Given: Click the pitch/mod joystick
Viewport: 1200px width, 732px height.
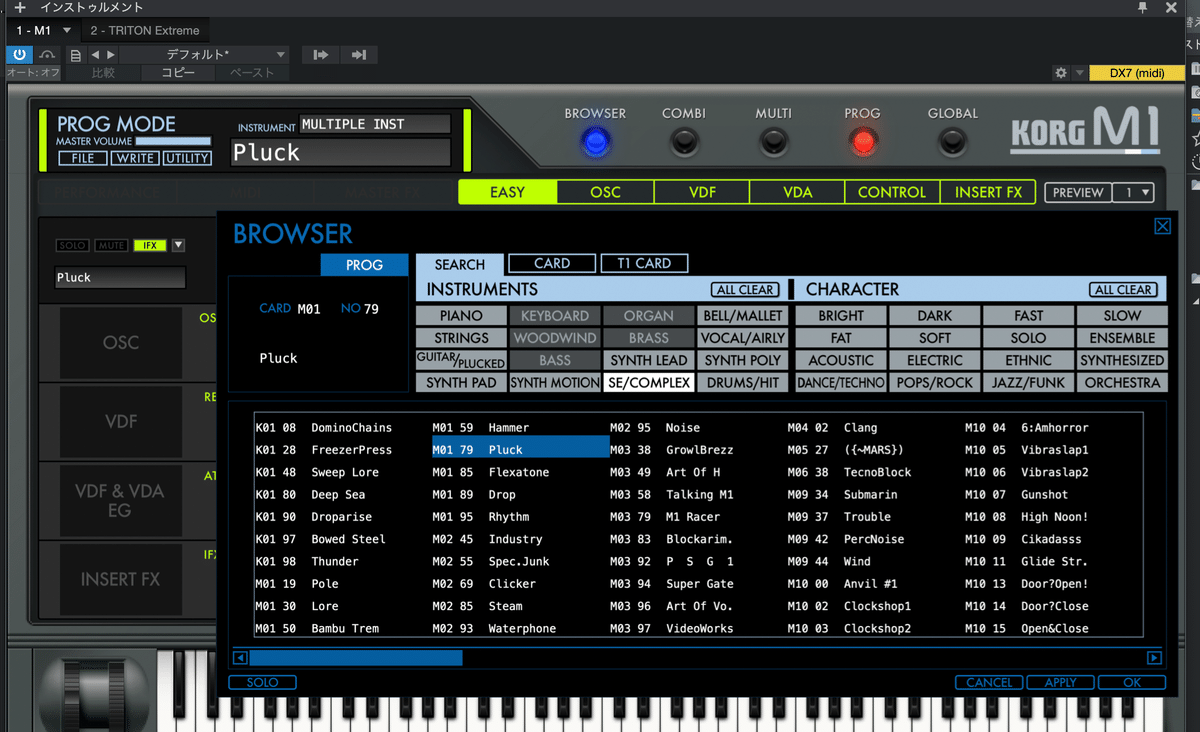Looking at the screenshot, I should [94, 692].
